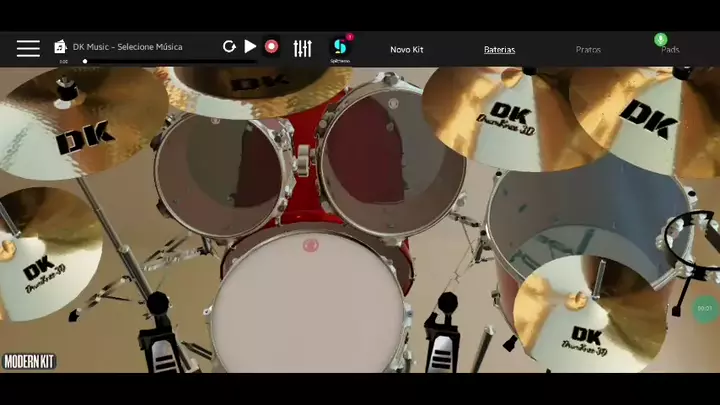Open the Pratos tab
The image size is (720, 405).
[x=588, y=49]
